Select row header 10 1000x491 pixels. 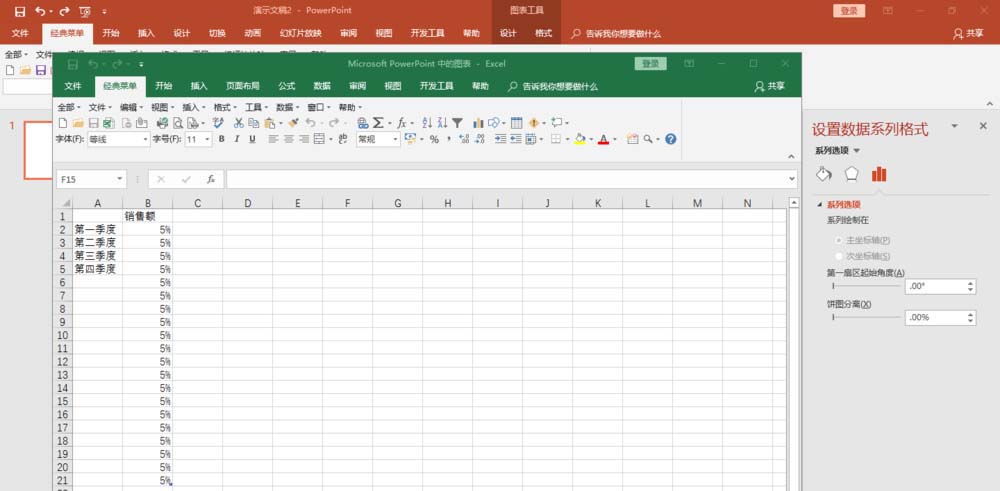pyautogui.click(x=62, y=335)
